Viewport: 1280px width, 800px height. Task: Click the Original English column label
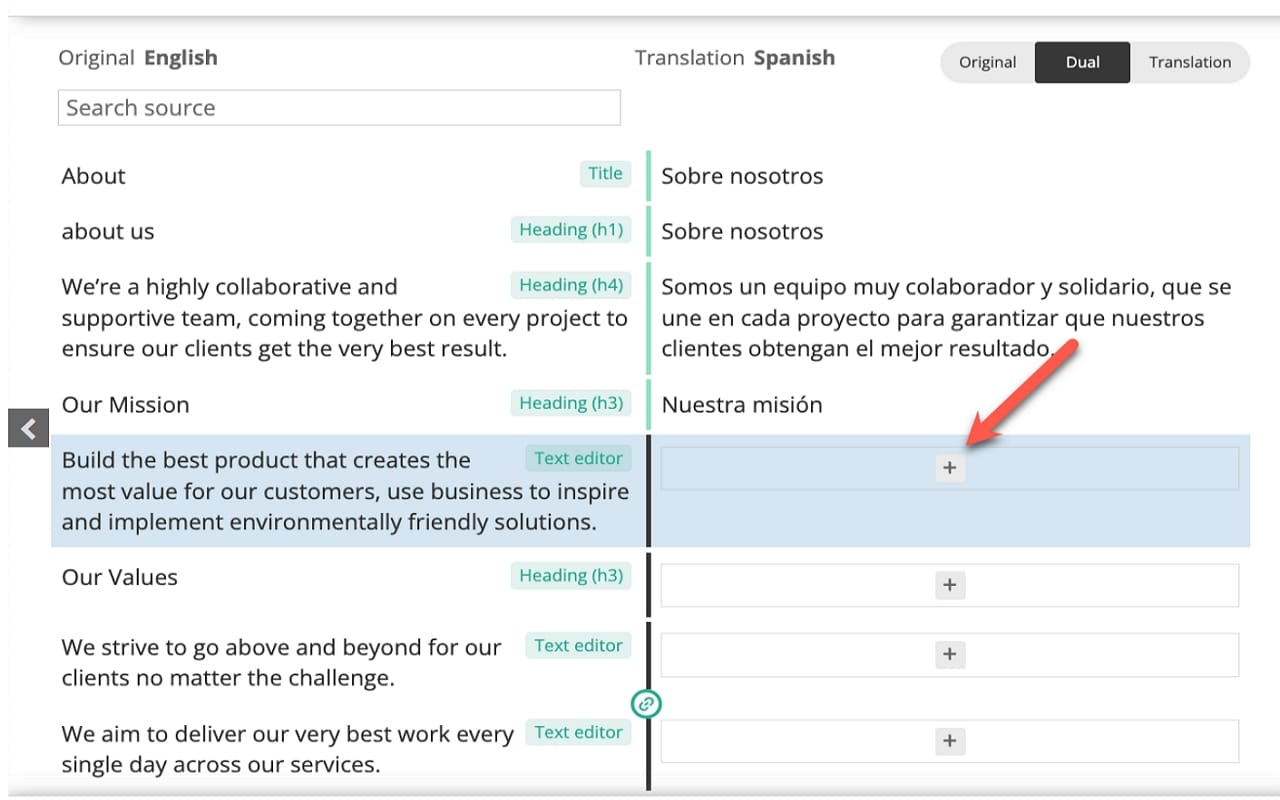pos(138,58)
